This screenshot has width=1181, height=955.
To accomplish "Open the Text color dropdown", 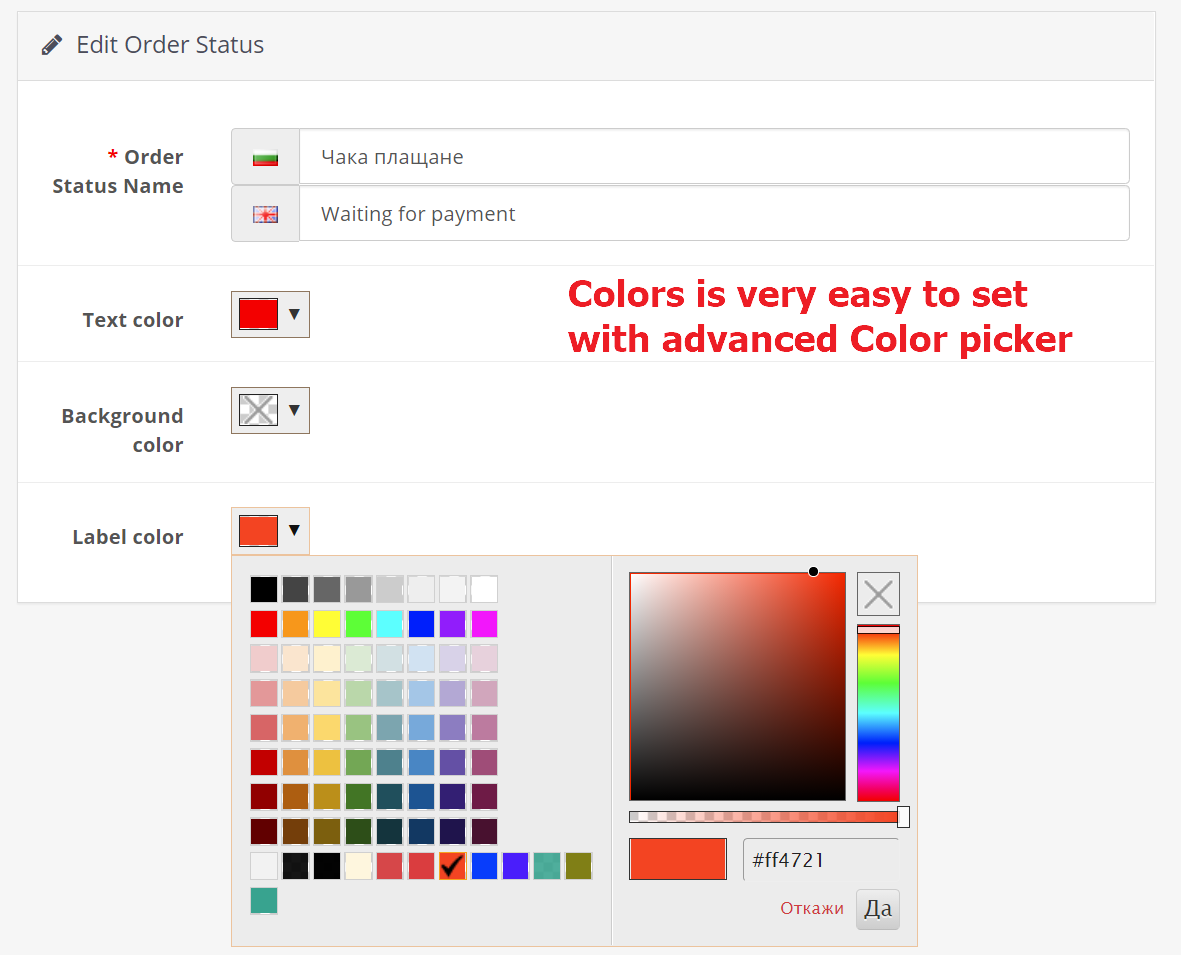I will click(x=270, y=314).
